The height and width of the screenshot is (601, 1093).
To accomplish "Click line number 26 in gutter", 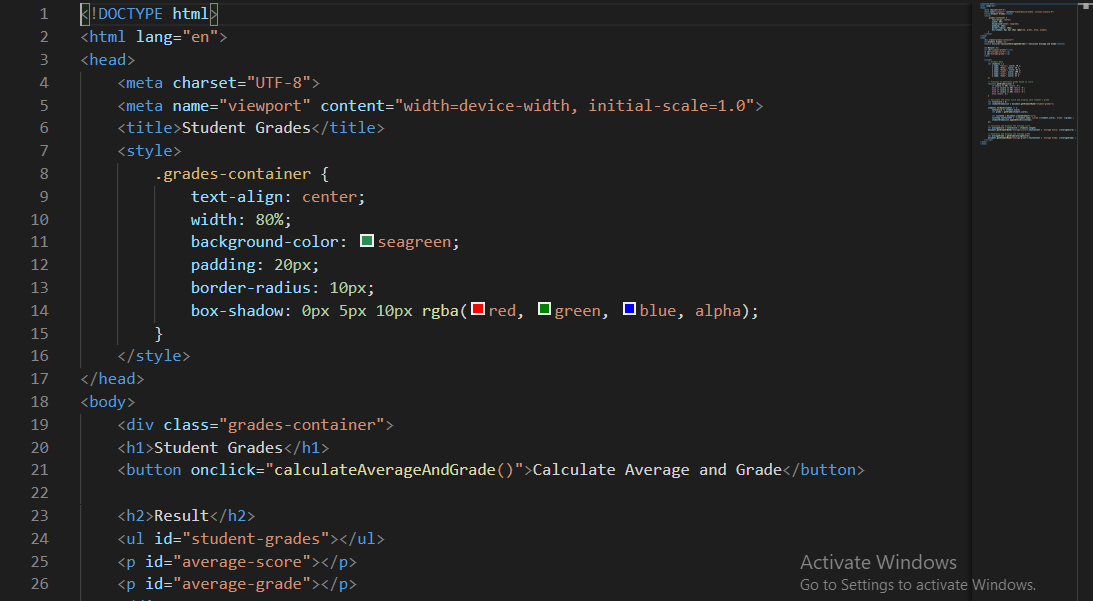I will [x=40, y=584].
